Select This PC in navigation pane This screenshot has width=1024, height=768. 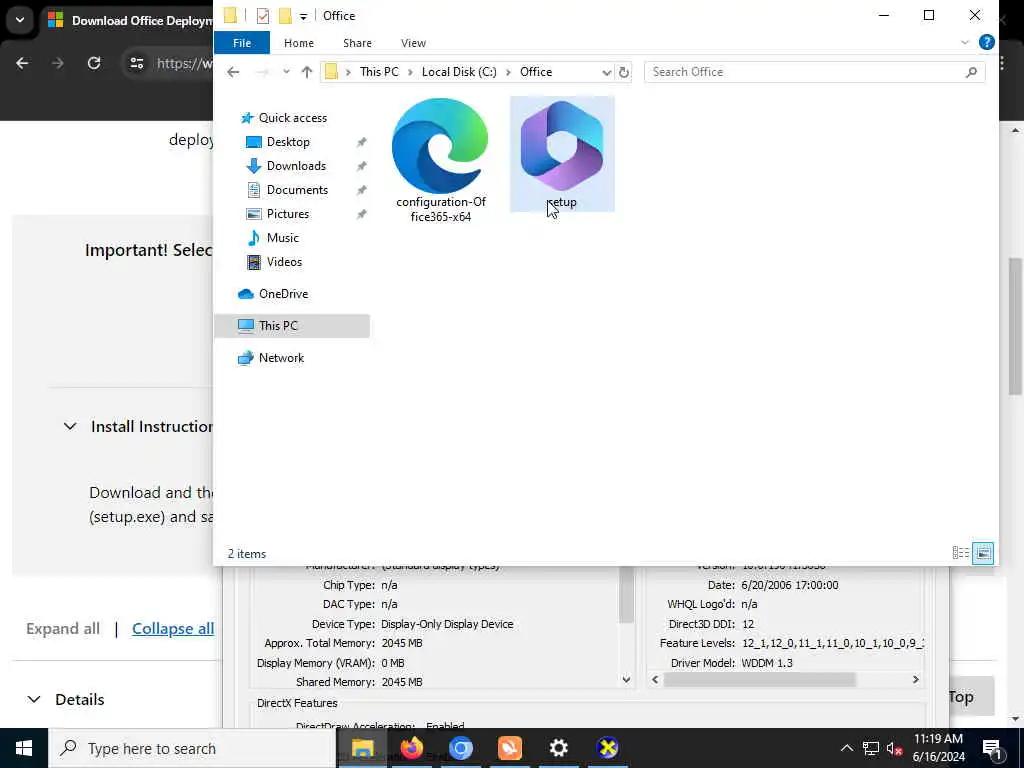pos(292,326)
